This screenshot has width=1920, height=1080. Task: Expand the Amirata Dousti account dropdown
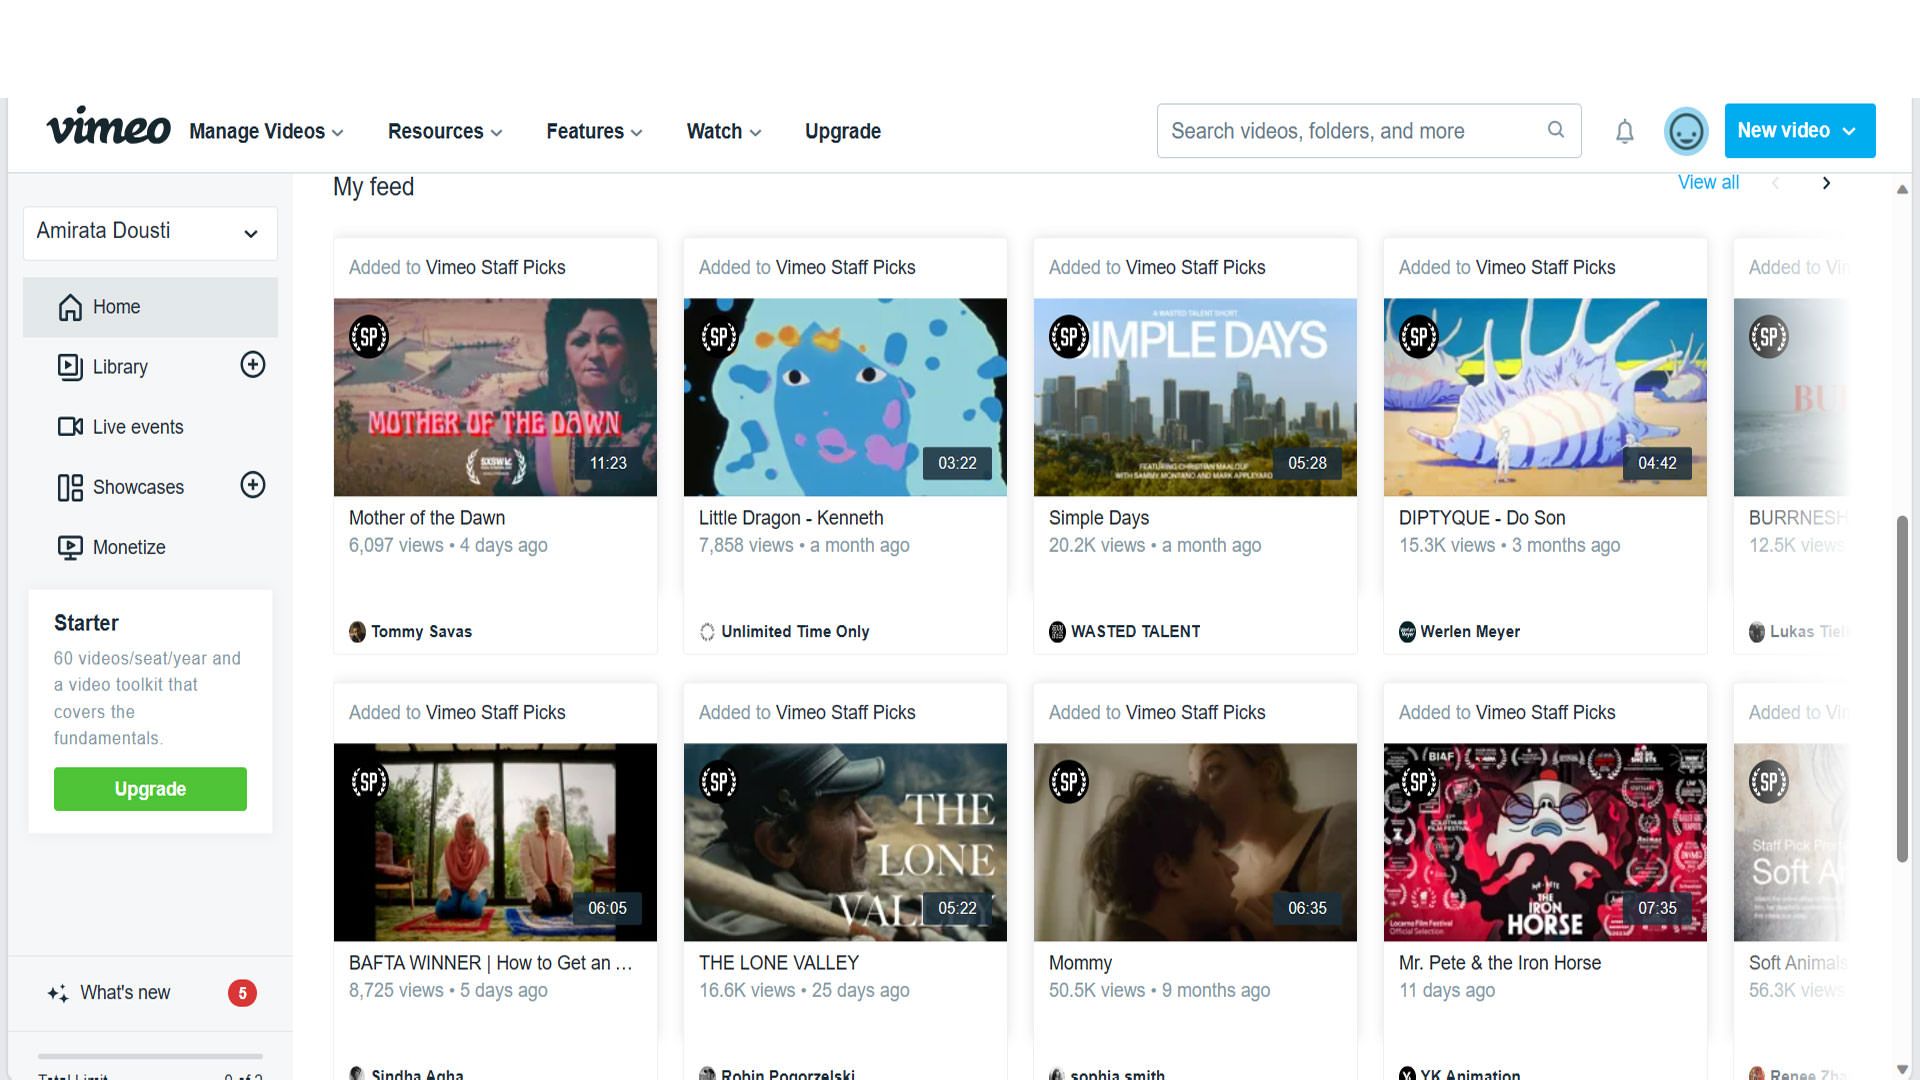pyautogui.click(x=150, y=232)
